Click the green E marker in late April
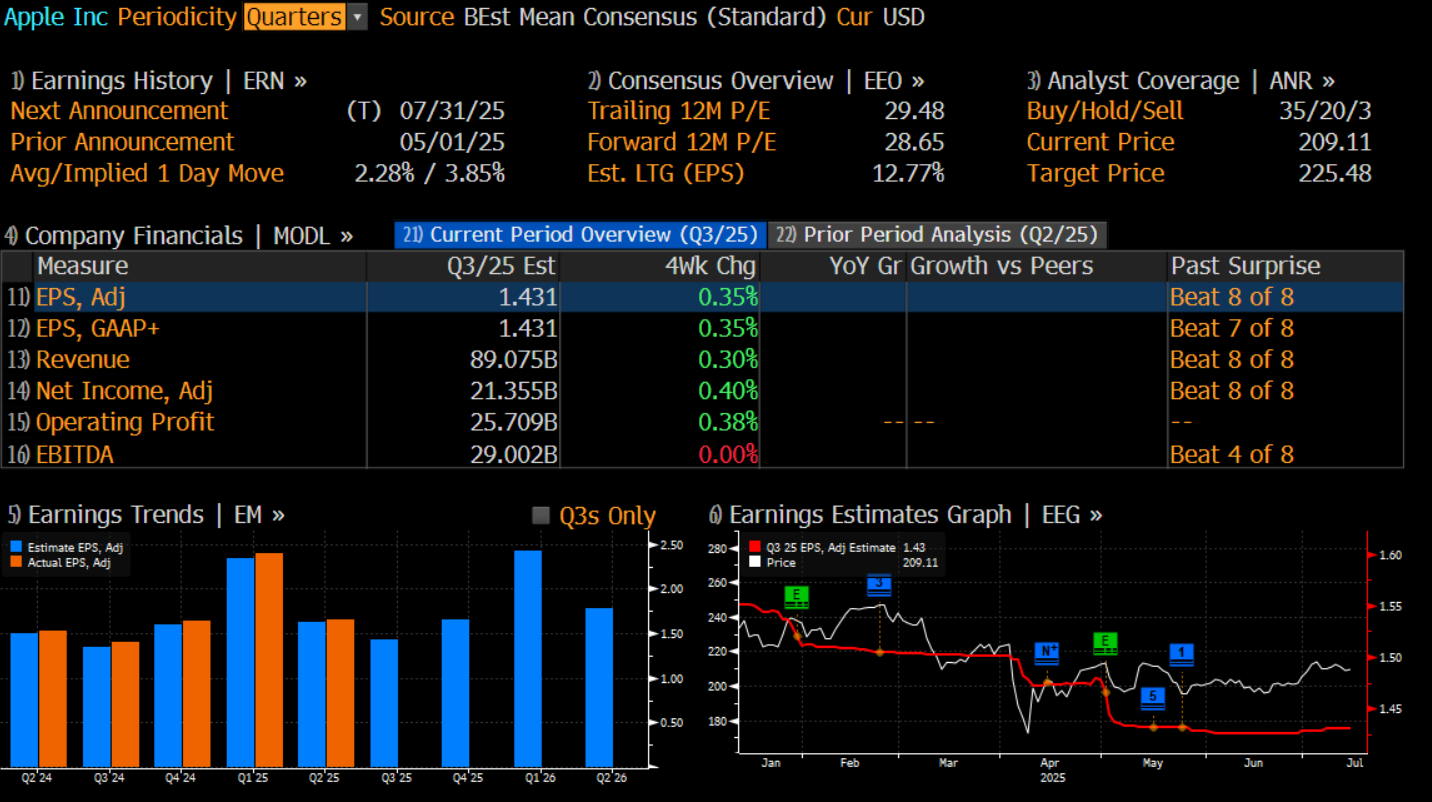The height and width of the screenshot is (802, 1432). (x=1105, y=642)
